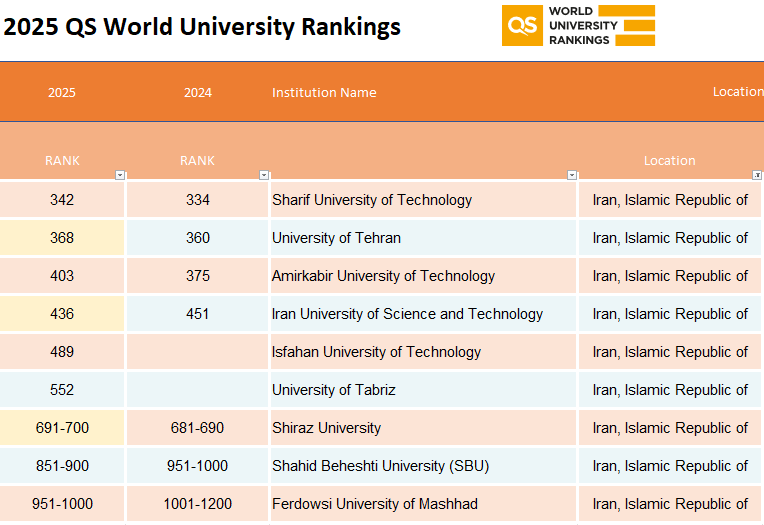Select cell showing 2024 rank 451
The width and height of the screenshot is (764, 525).
(197, 314)
